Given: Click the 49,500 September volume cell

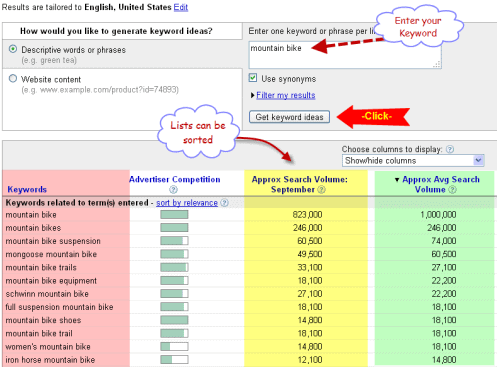Looking at the screenshot, I should 310,254.
